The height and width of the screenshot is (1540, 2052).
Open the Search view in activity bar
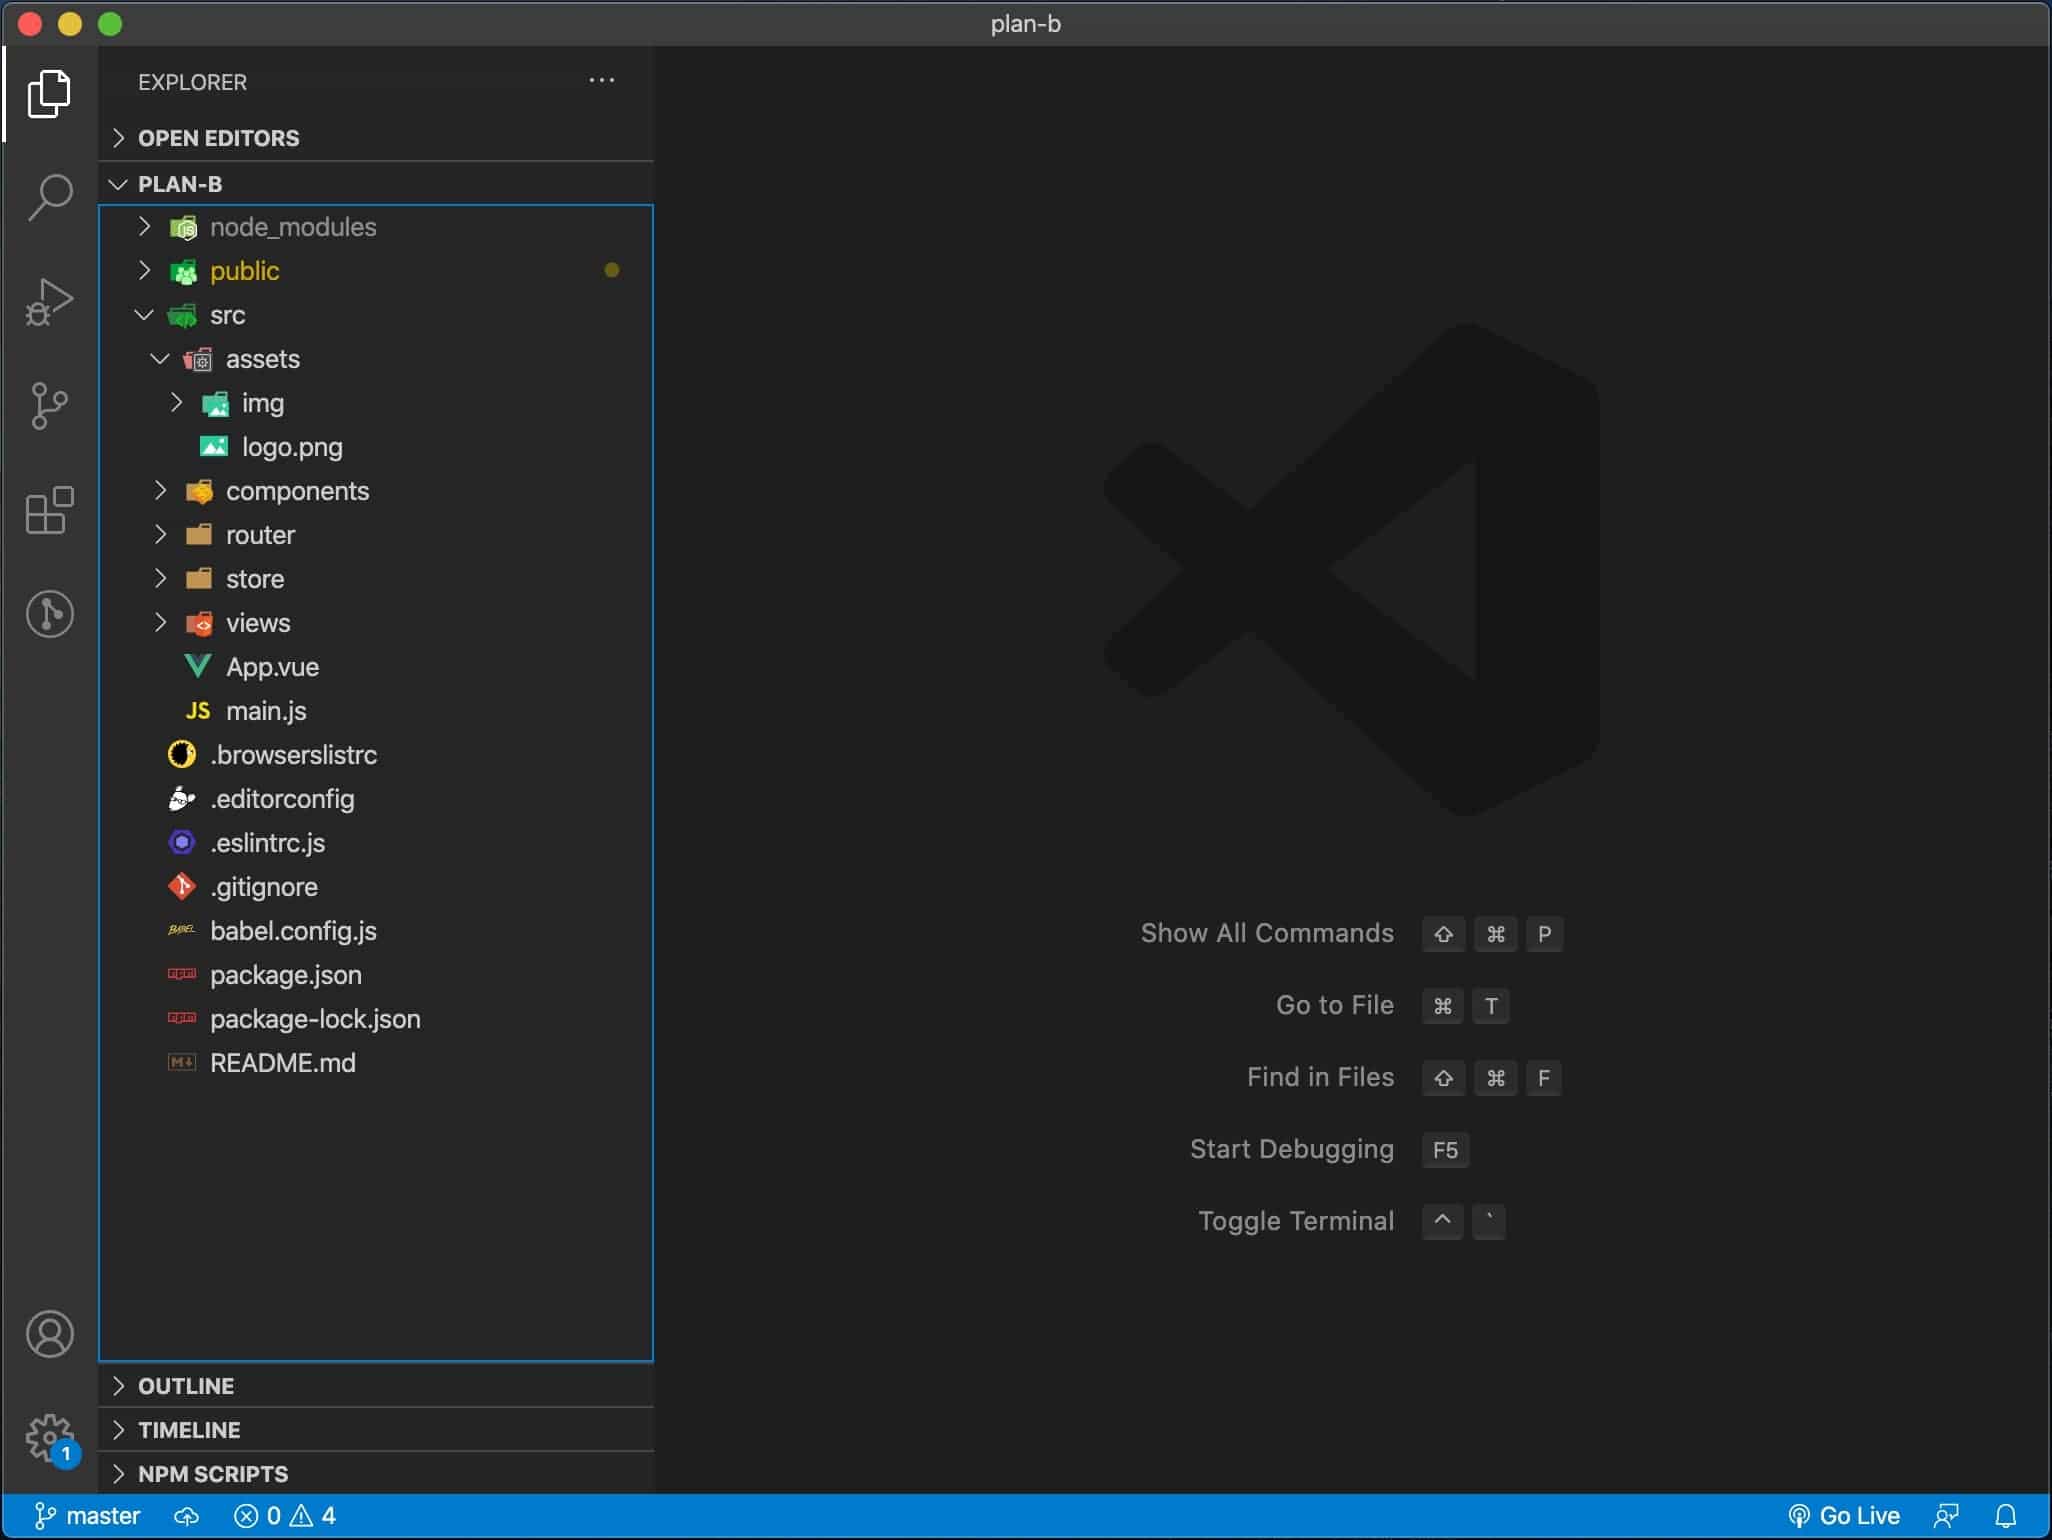[x=49, y=197]
